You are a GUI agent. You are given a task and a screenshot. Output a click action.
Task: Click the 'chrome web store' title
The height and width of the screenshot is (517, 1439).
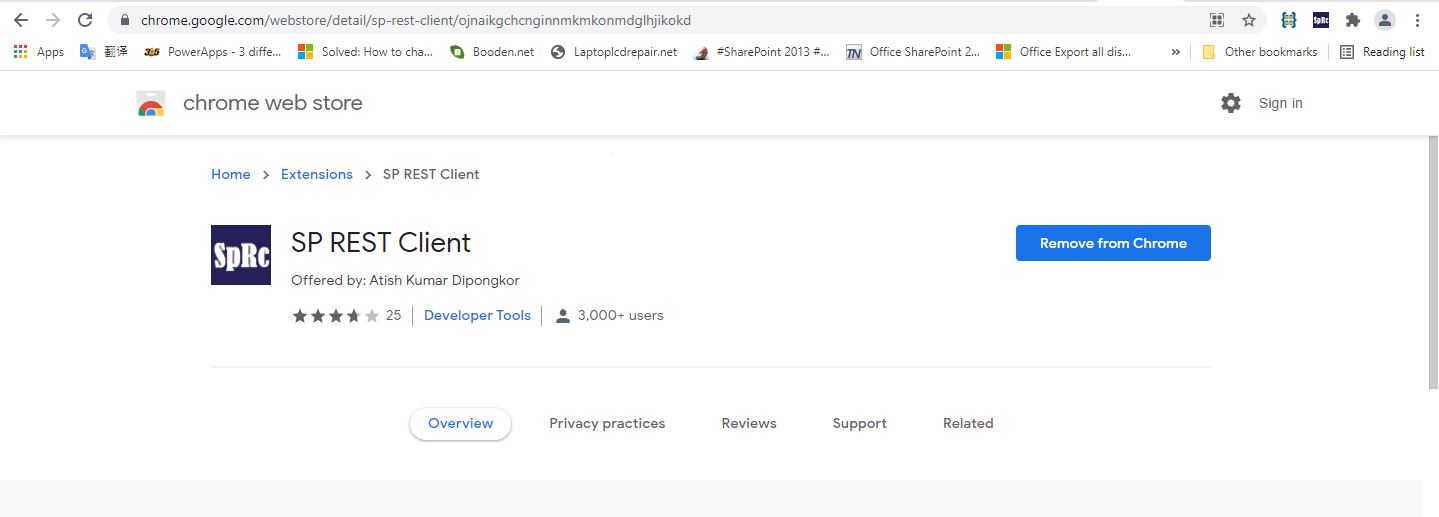pos(273,103)
